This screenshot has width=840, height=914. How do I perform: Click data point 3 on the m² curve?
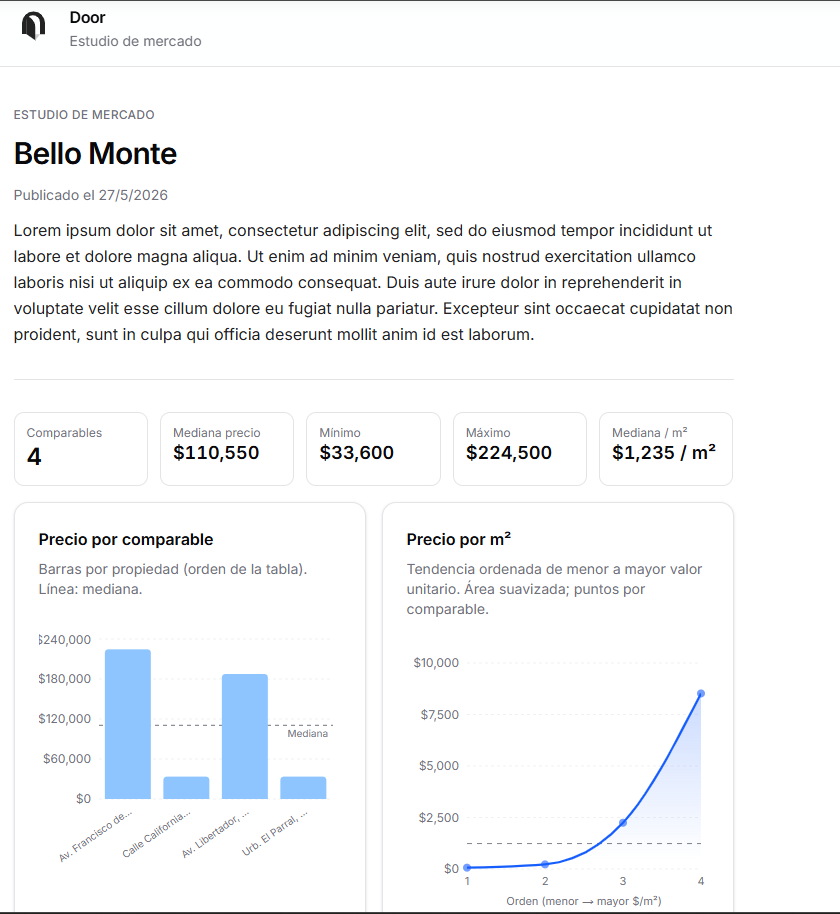(x=623, y=822)
